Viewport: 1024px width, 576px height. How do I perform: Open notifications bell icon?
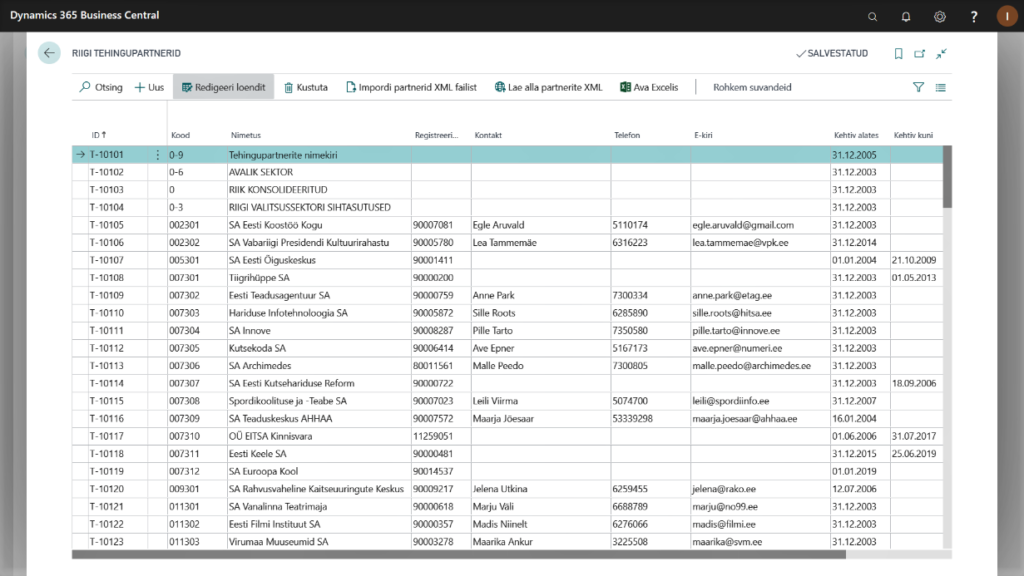(906, 16)
